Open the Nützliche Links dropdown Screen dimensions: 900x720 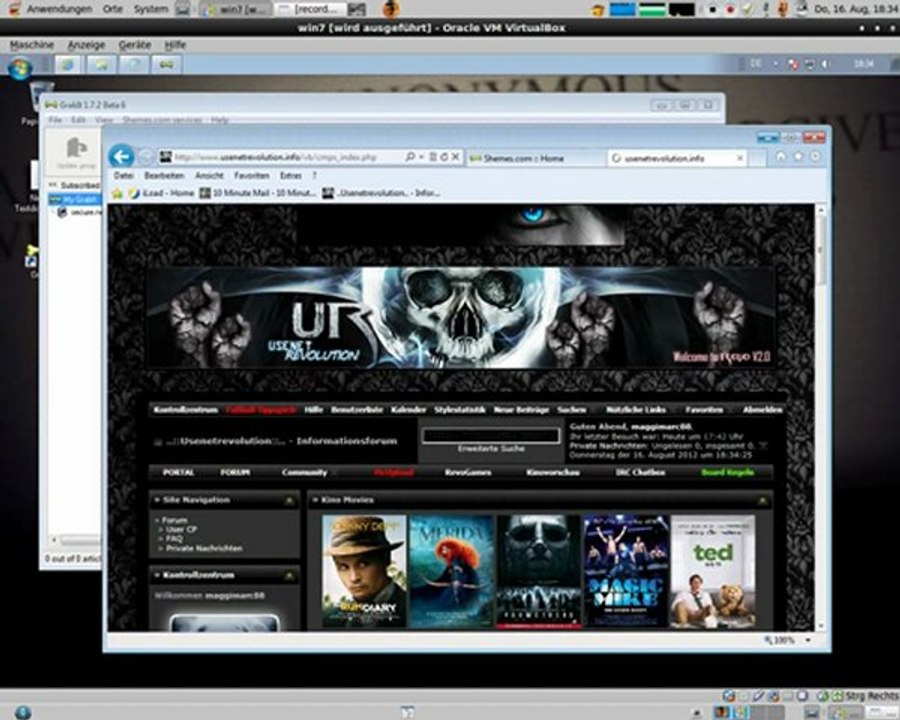pyautogui.click(x=636, y=409)
